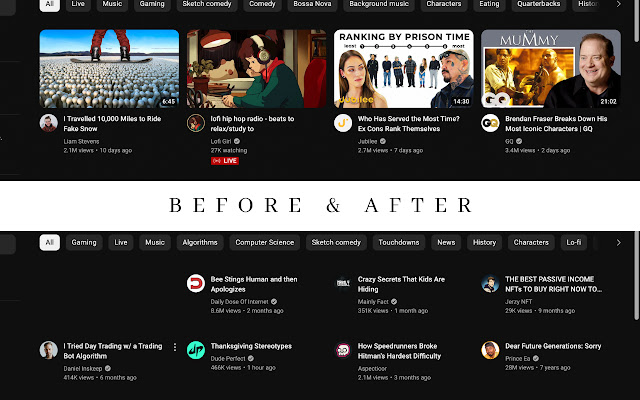
Task: Open Lofi Girl channel avatar
Action: point(196,123)
